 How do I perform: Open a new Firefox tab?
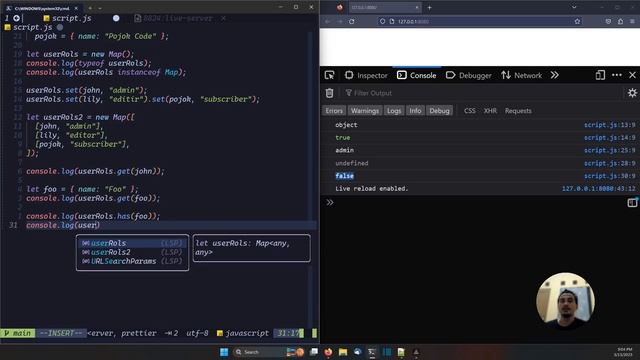tap(429, 7)
